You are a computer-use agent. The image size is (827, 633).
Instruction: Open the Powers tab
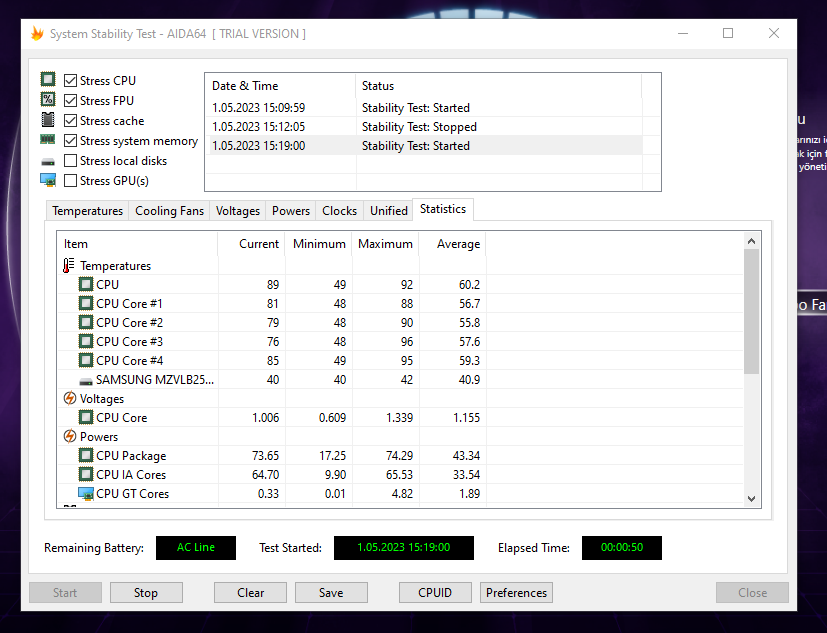pos(291,210)
